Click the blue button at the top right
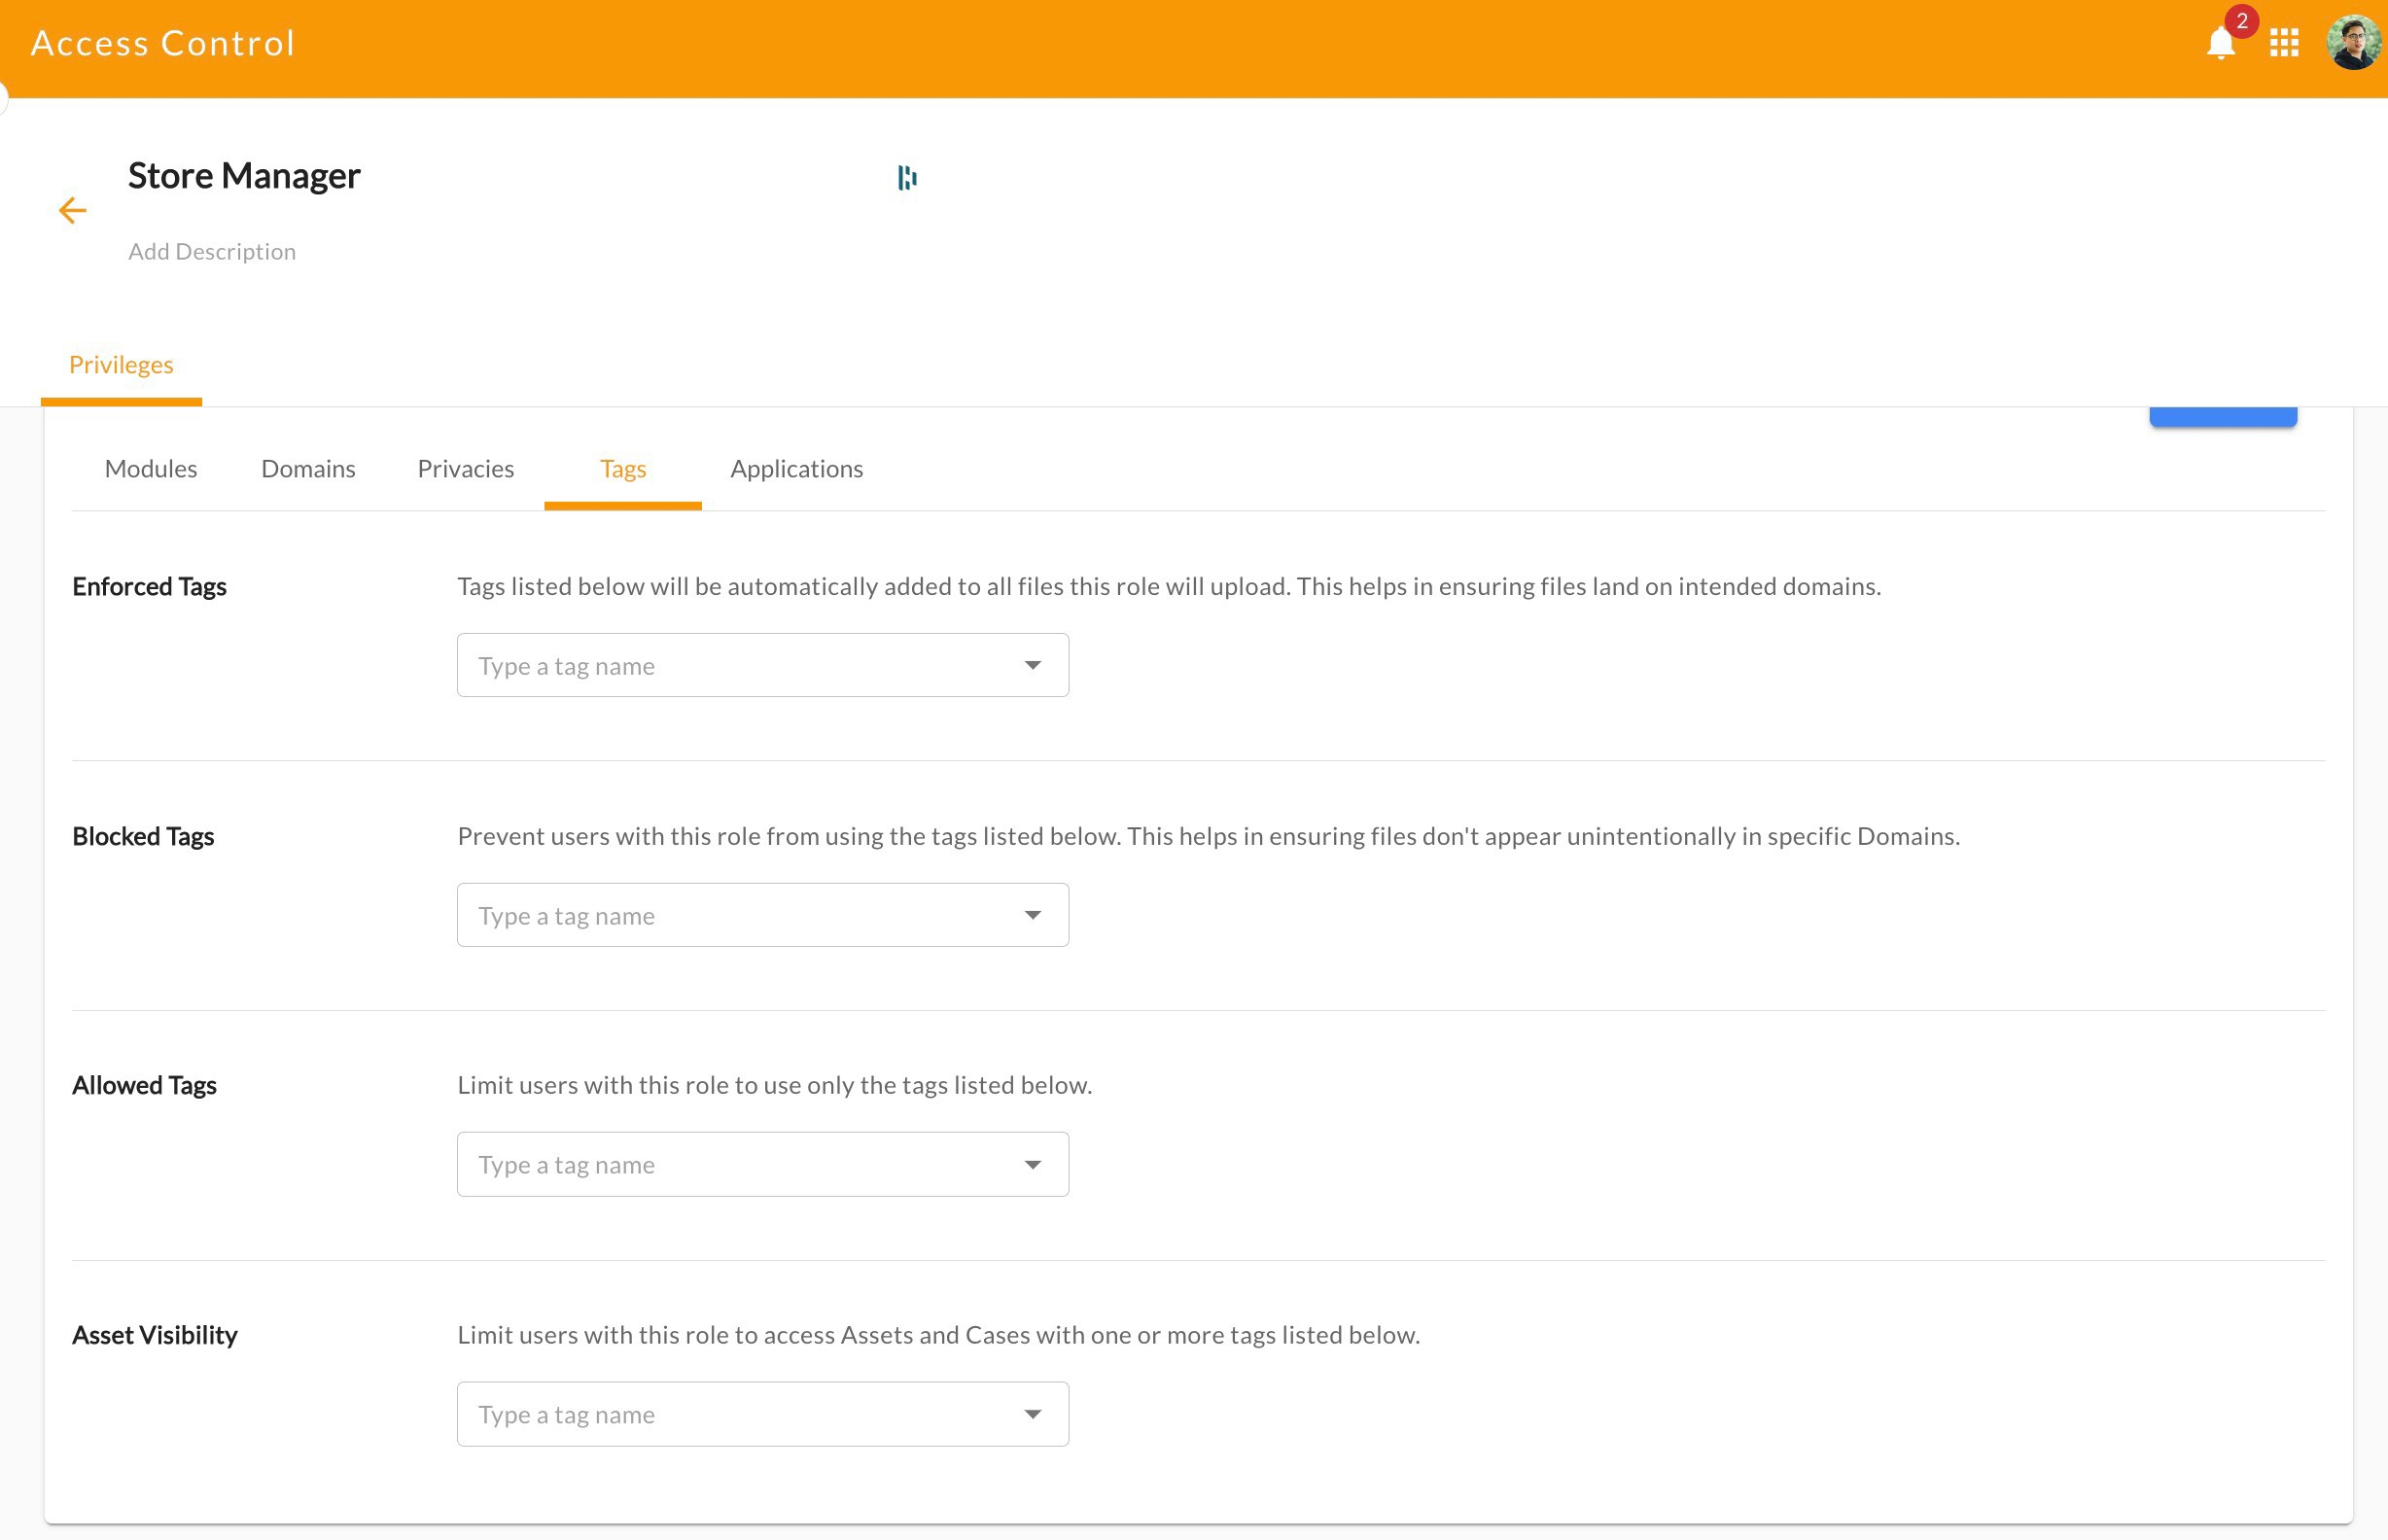The image size is (2388, 1540). (x=2222, y=417)
